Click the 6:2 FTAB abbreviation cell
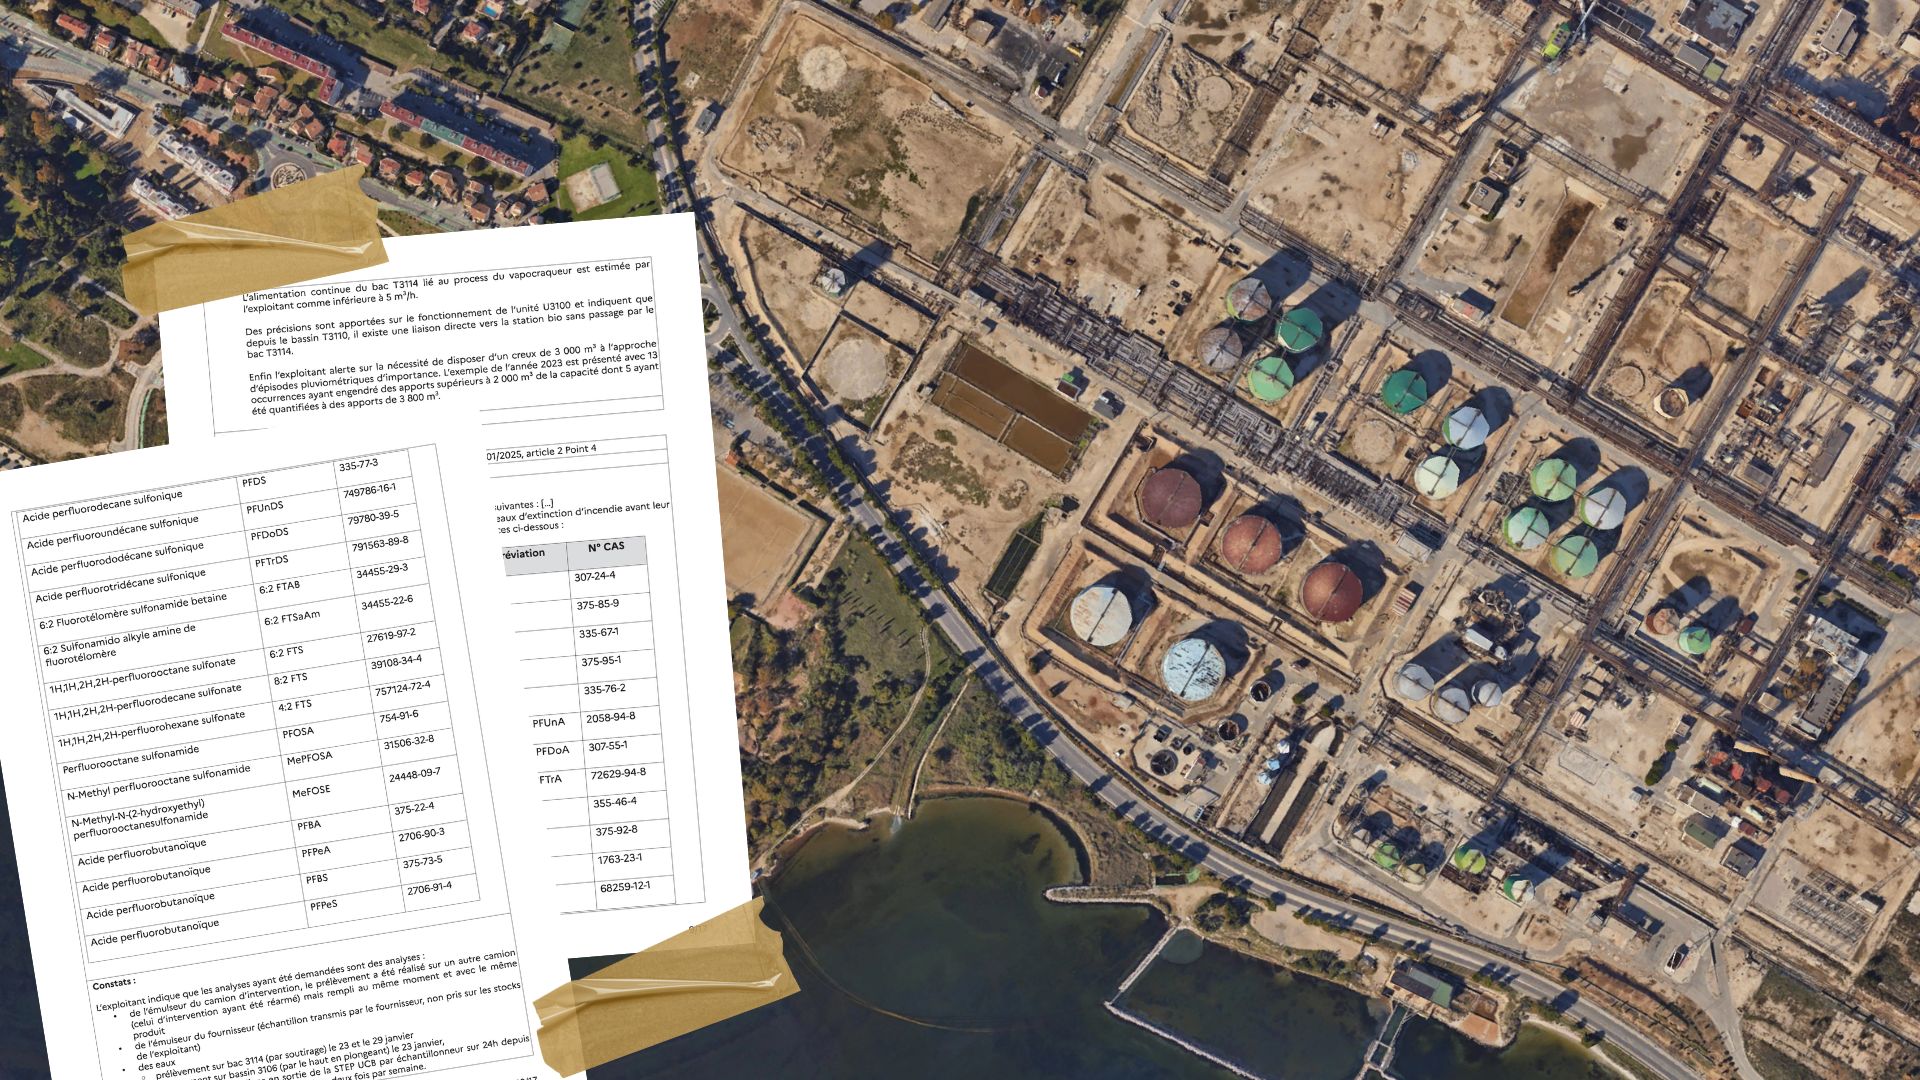Viewport: 1920px width, 1080px height. (x=279, y=588)
